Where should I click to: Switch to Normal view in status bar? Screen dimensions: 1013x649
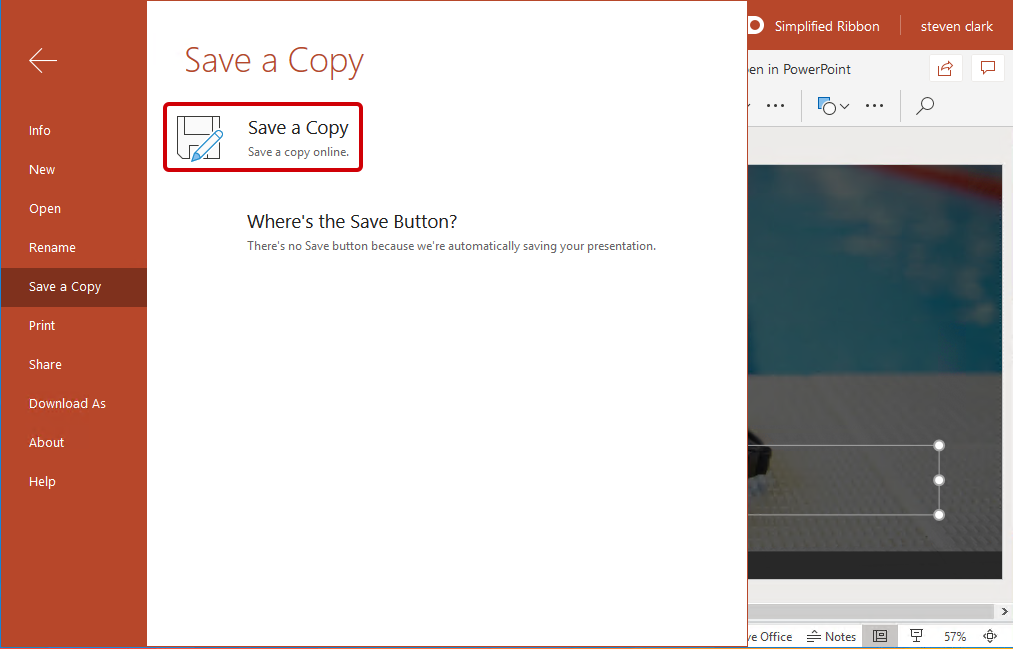[880, 636]
